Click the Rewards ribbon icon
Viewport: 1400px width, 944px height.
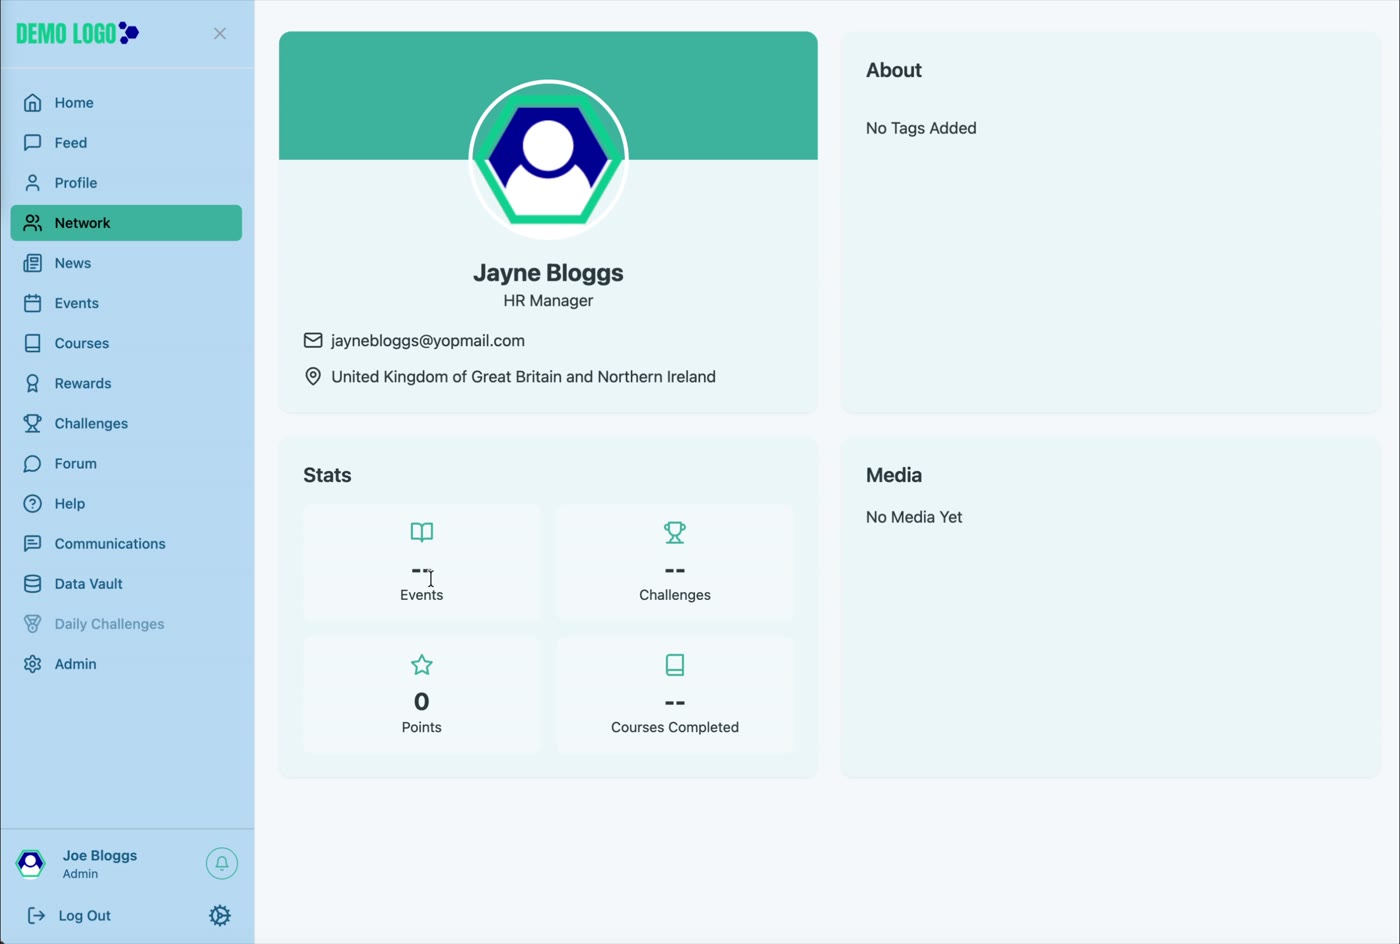[33, 383]
